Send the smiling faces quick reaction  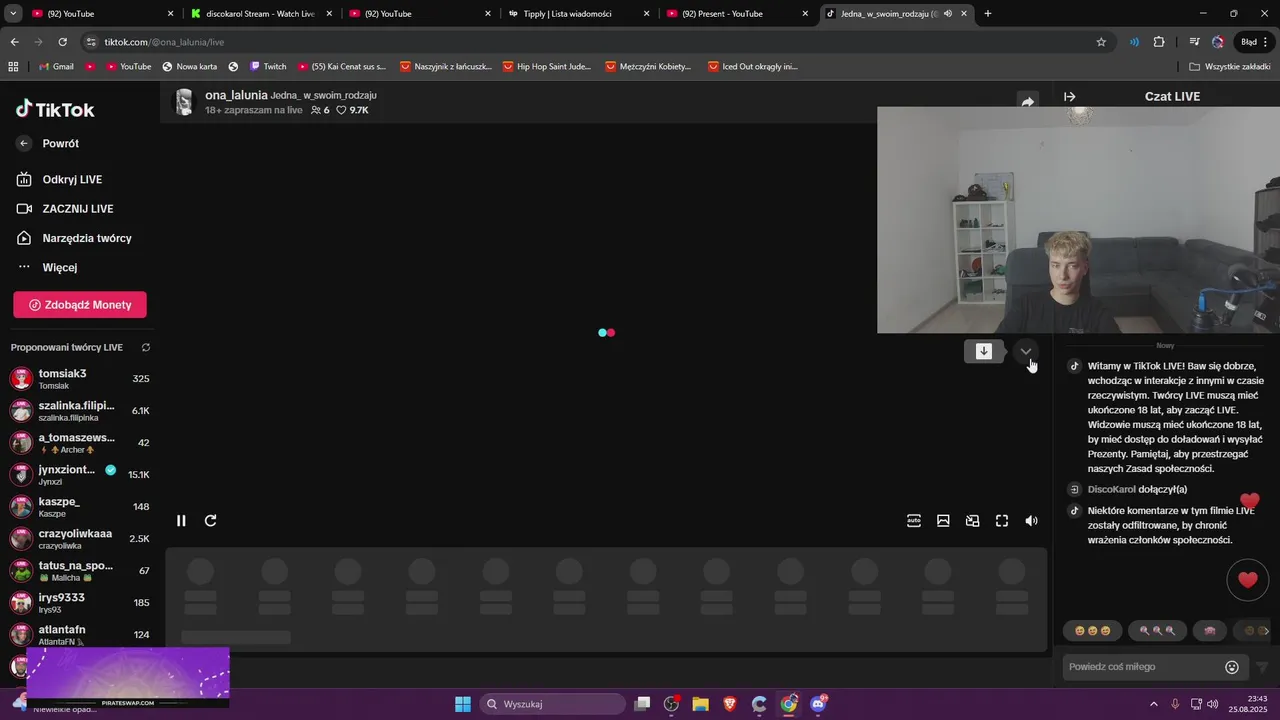click(1092, 631)
